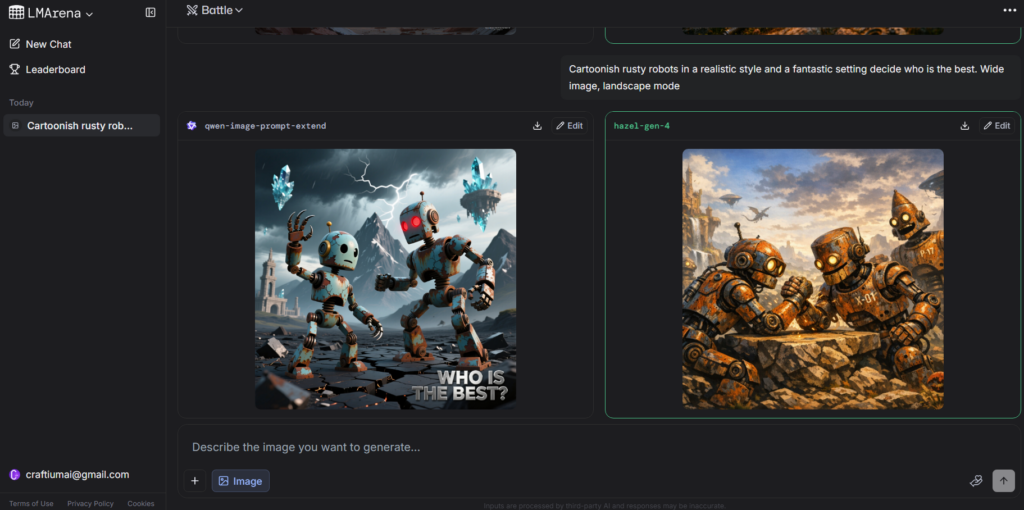
Task: Click the New Chat pencil icon
Action: tap(15, 44)
